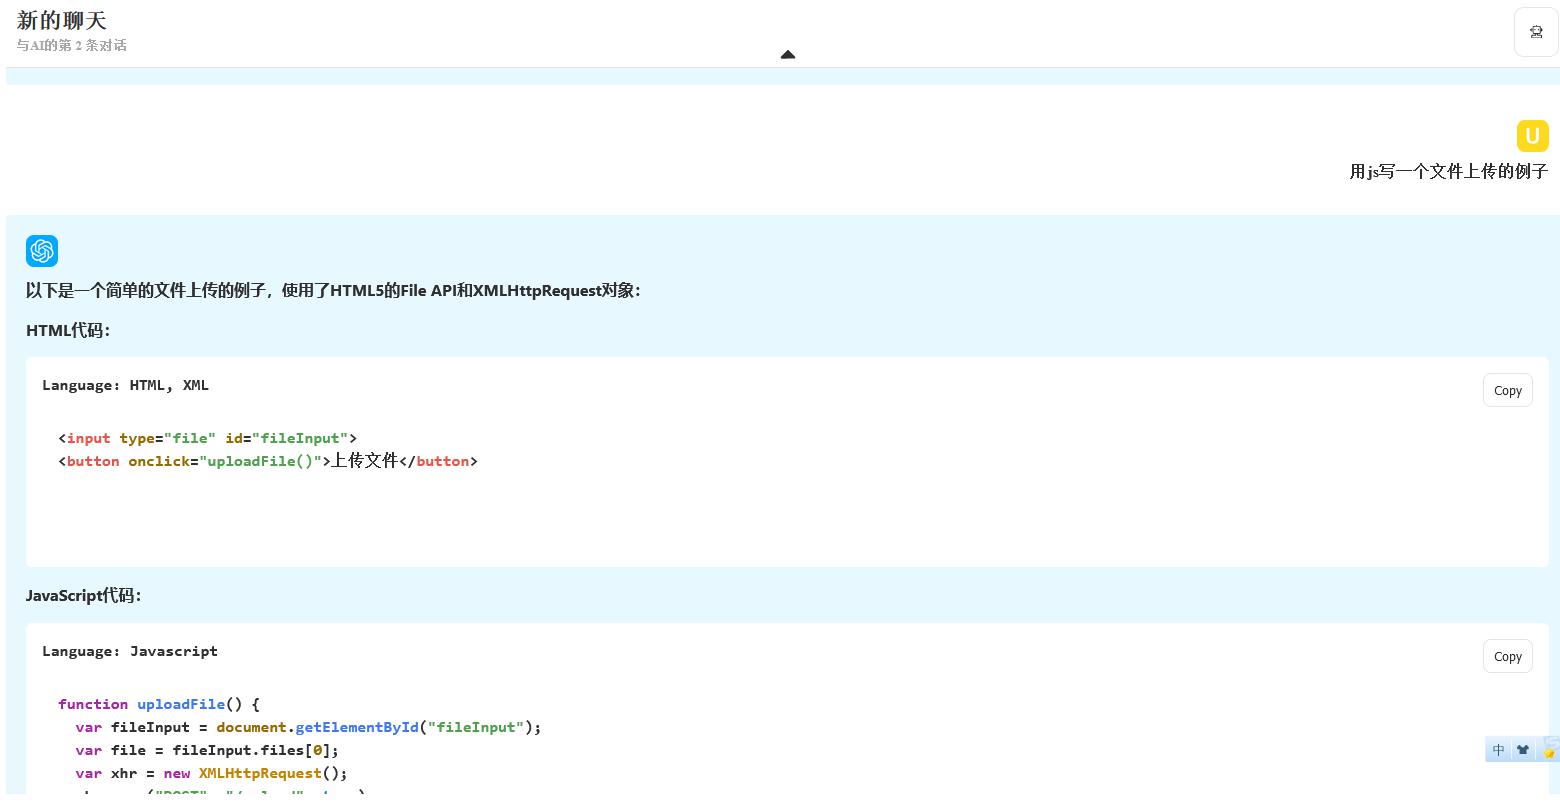
Task: Copy the HTML code block
Action: point(1507,391)
